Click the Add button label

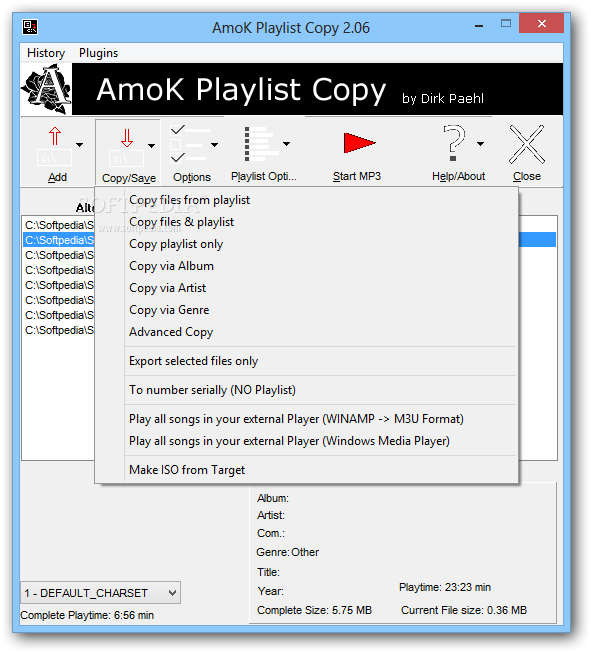click(x=57, y=177)
